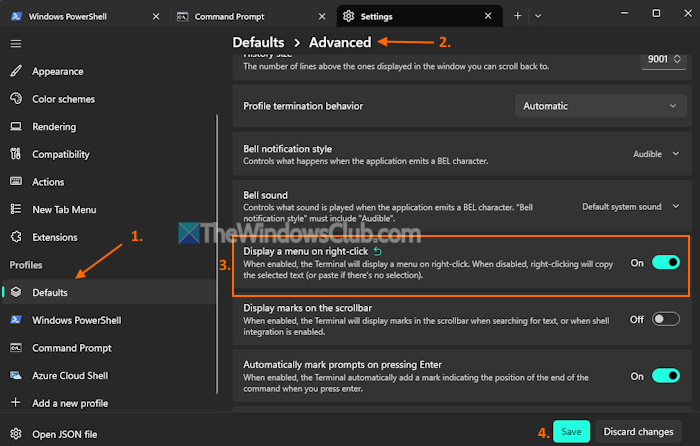Go to Rendering settings
700x446 pixels.
(x=109, y=126)
